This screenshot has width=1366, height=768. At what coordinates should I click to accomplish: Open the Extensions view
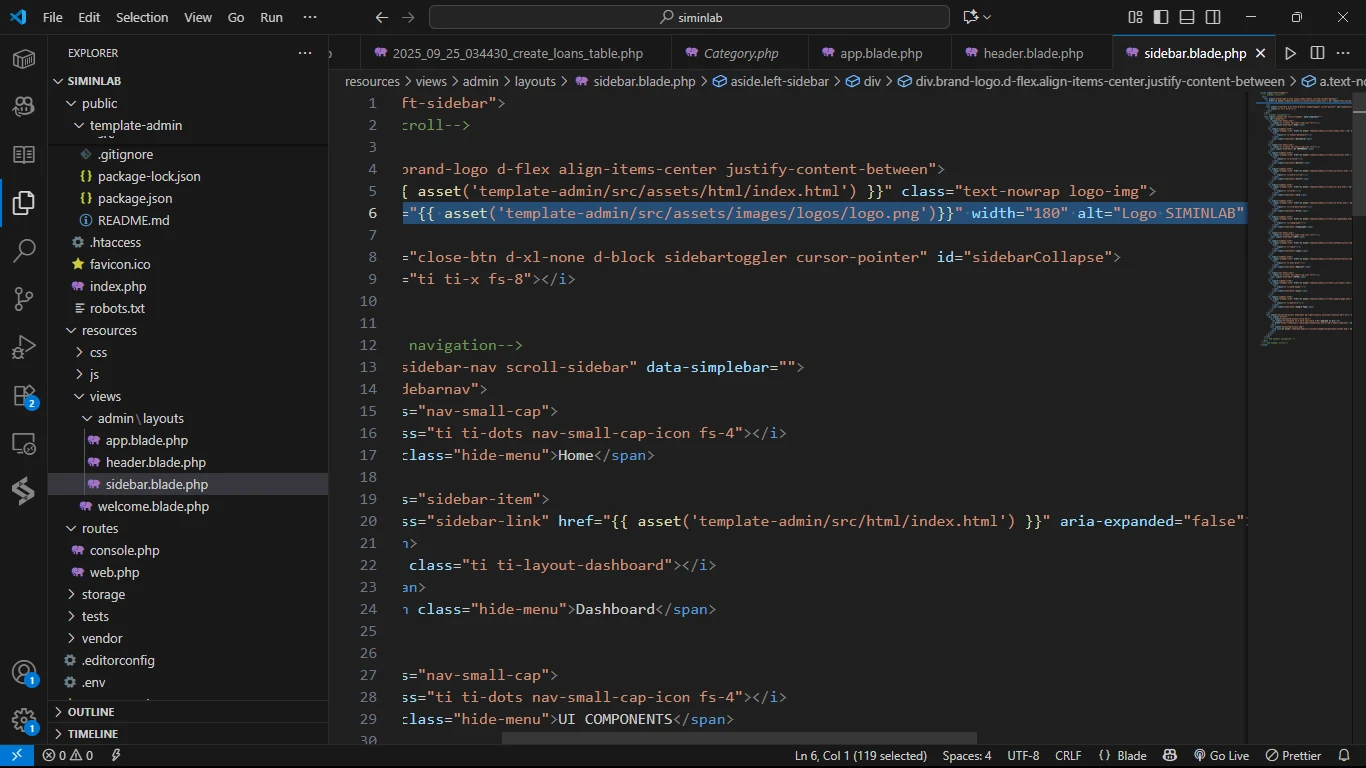(24, 396)
